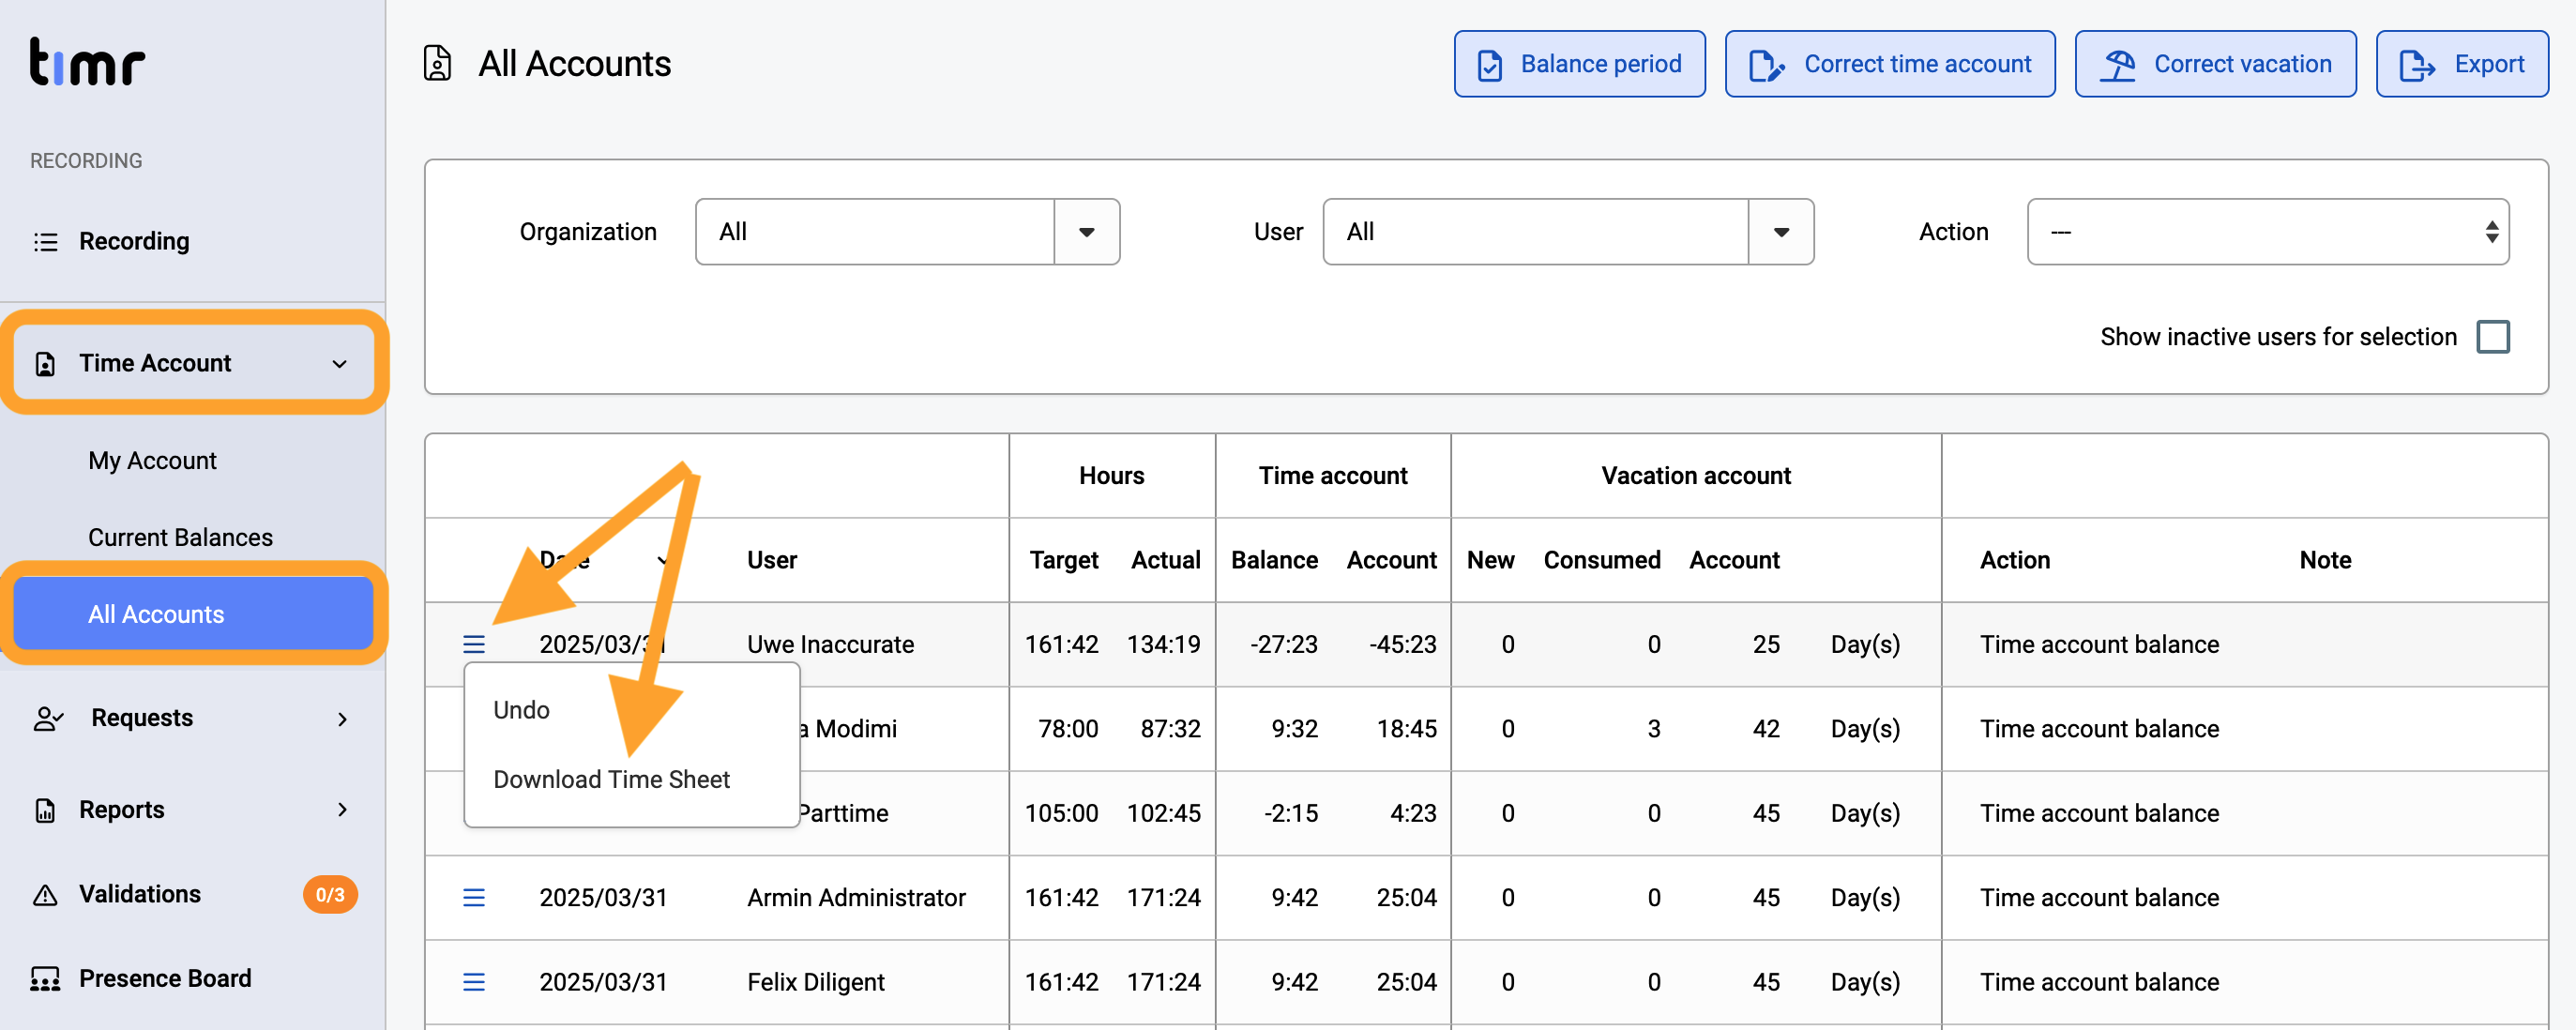Click the Vacation account group header
This screenshot has width=2576, height=1030.
click(x=1696, y=476)
